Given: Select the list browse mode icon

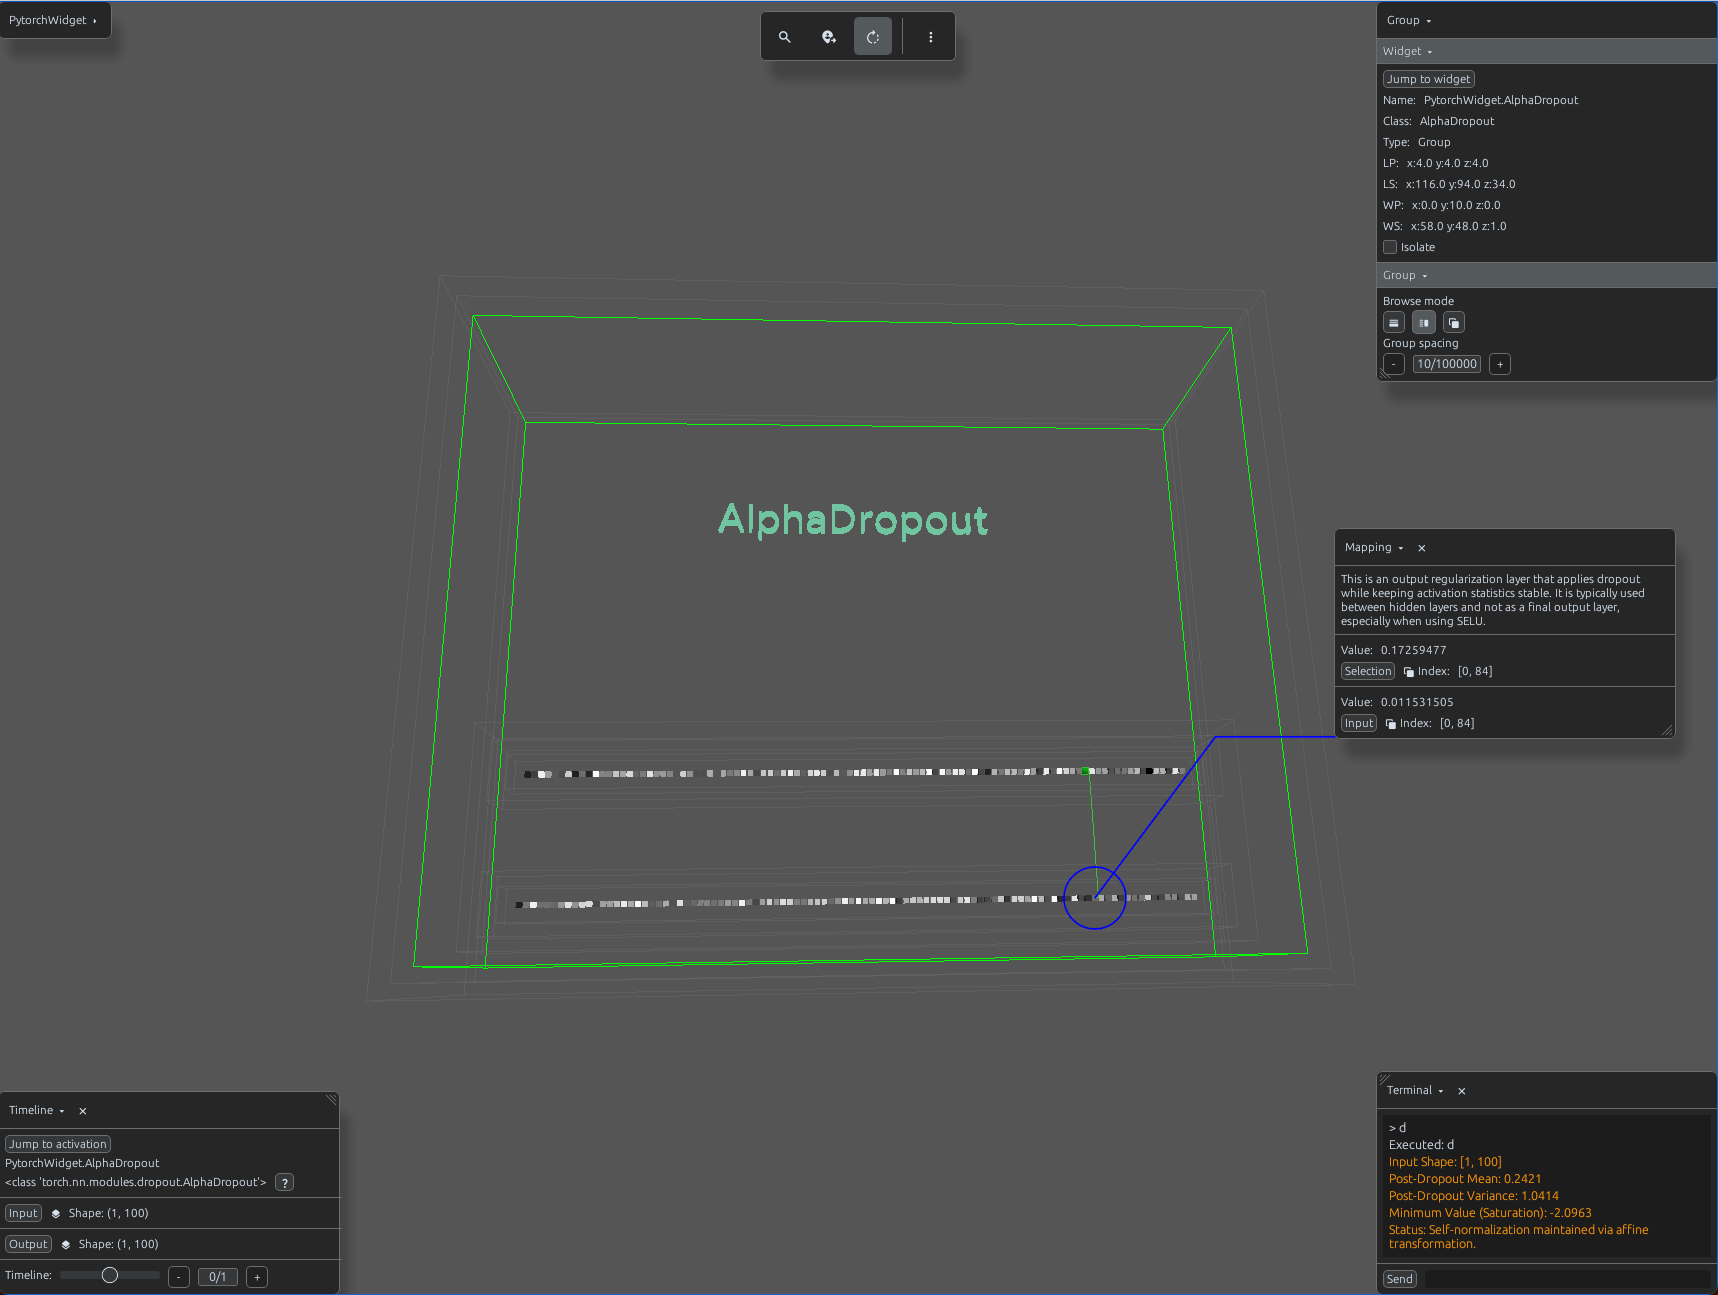Looking at the screenshot, I should point(1394,323).
